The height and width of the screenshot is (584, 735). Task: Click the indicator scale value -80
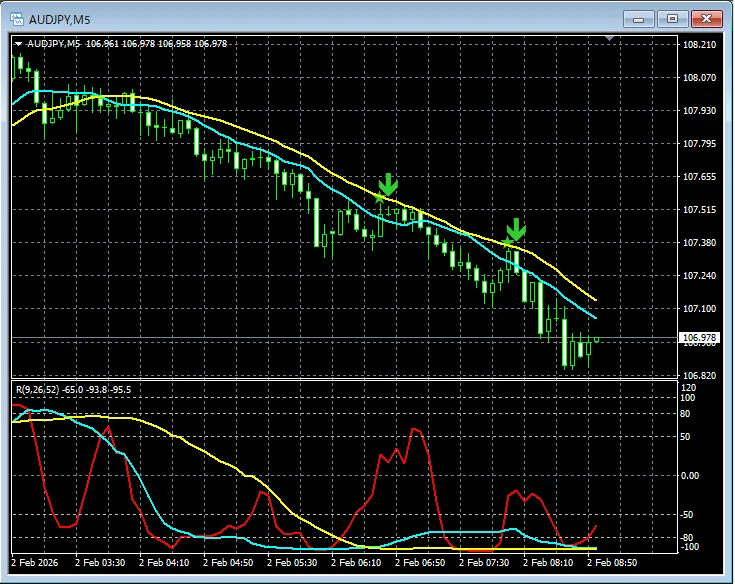click(686, 538)
